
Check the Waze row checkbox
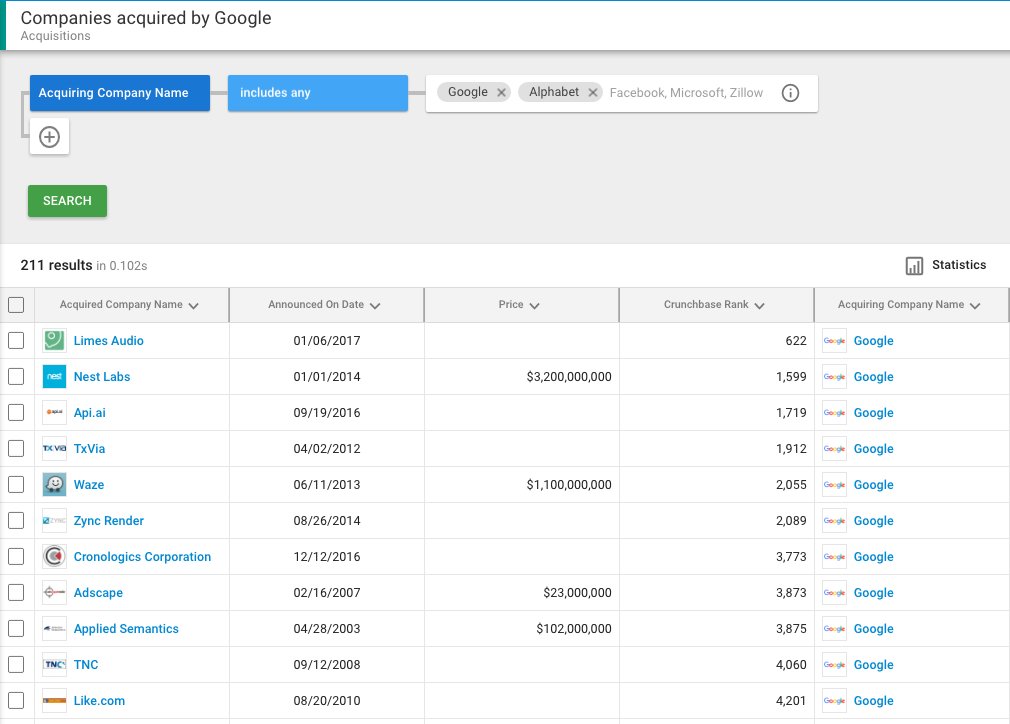tap(16, 484)
